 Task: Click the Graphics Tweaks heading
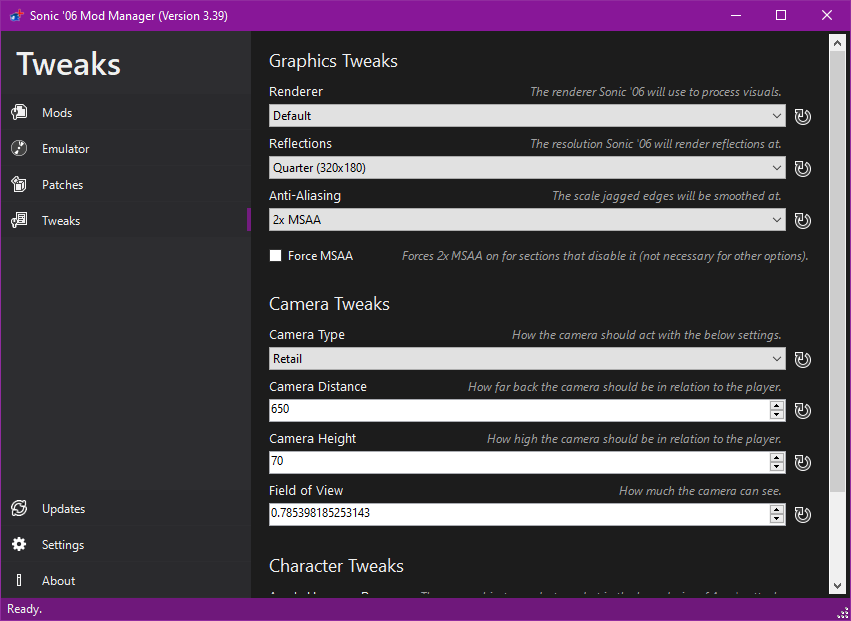333,61
